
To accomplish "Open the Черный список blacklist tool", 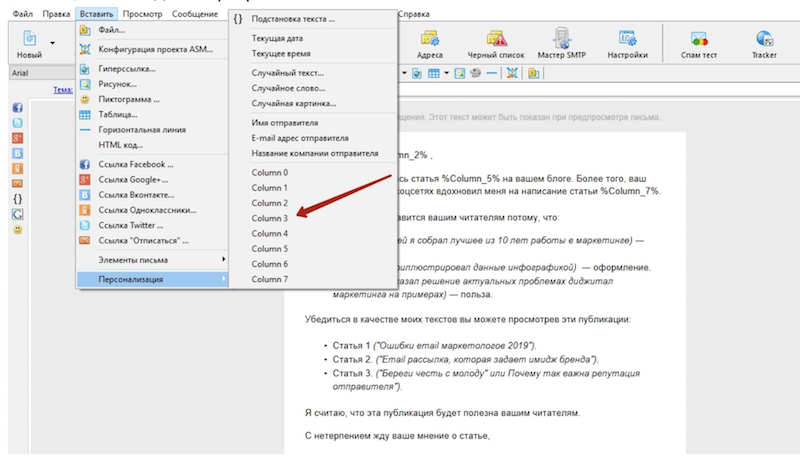I will tap(496, 44).
